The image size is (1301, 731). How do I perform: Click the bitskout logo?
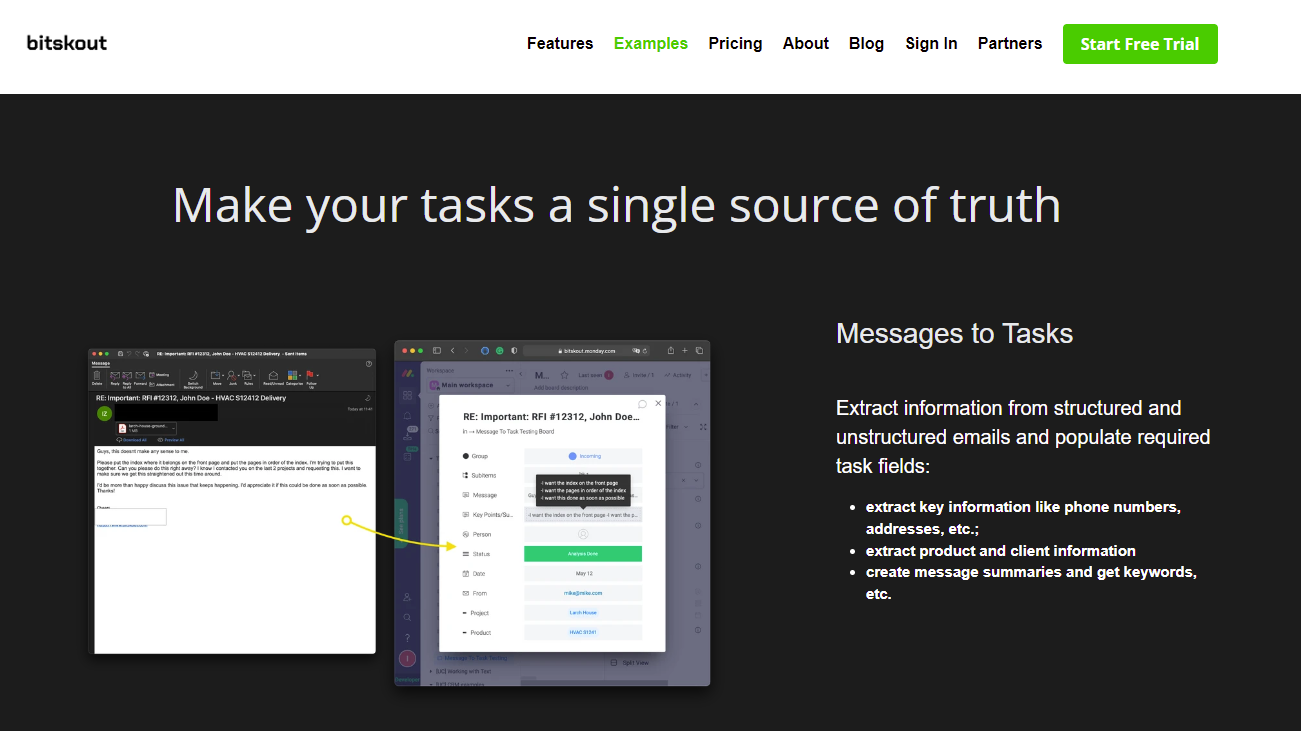67,43
